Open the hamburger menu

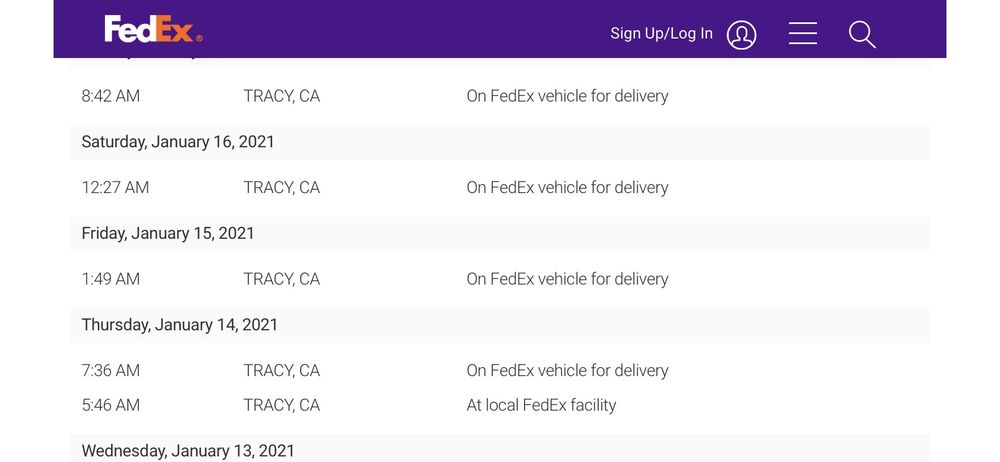click(x=802, y=34)
